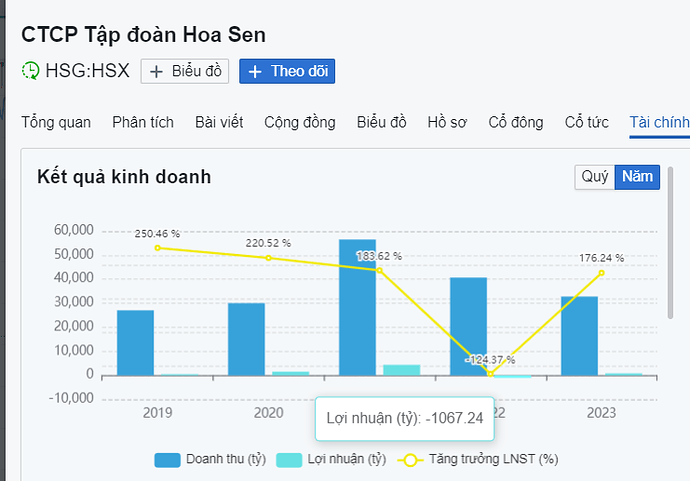Go to the Cộng đồng tab
The image size is (690, 481).
[x=299, y=122]
